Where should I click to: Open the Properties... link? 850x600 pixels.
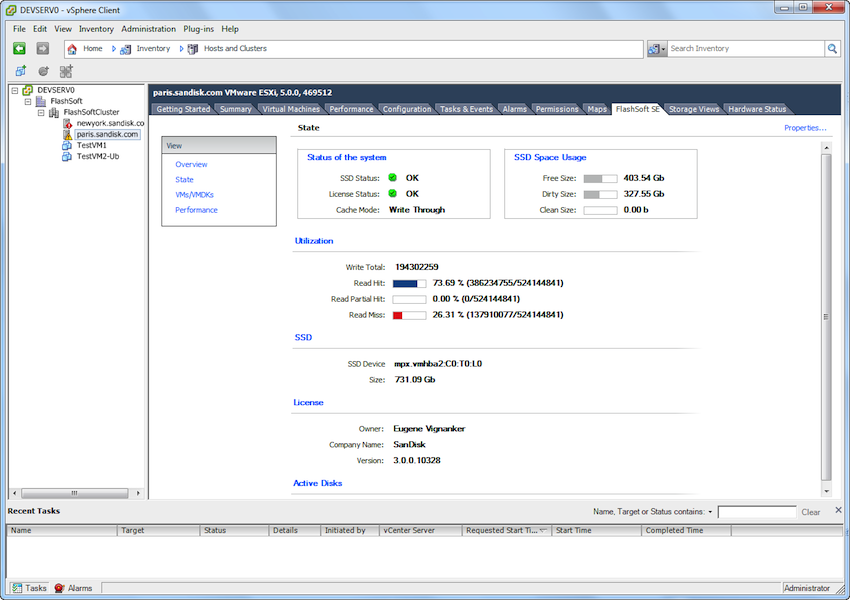[x=805, y=128]
